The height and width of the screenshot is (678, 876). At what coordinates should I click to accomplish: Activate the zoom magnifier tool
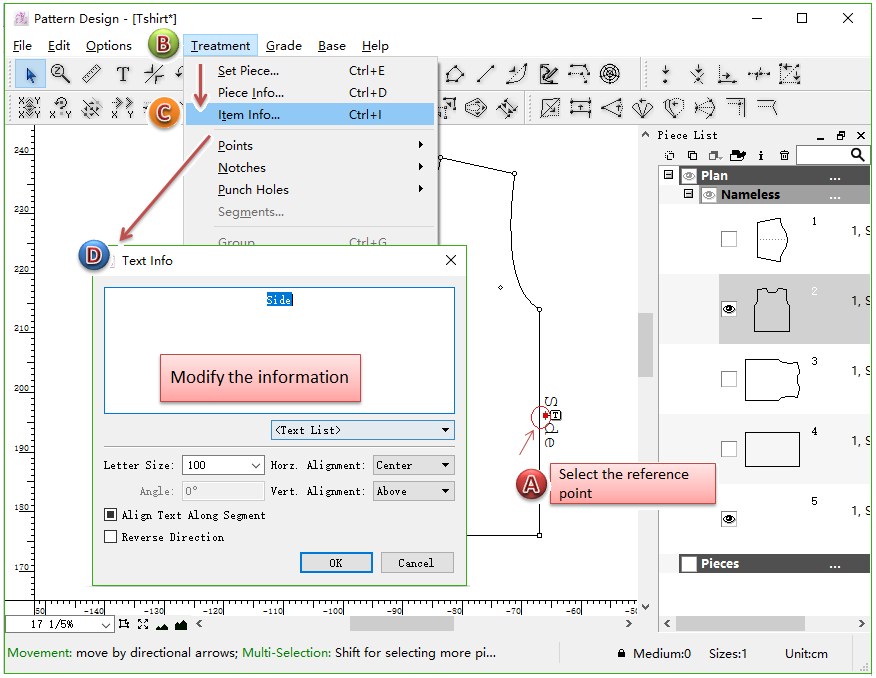61,74
